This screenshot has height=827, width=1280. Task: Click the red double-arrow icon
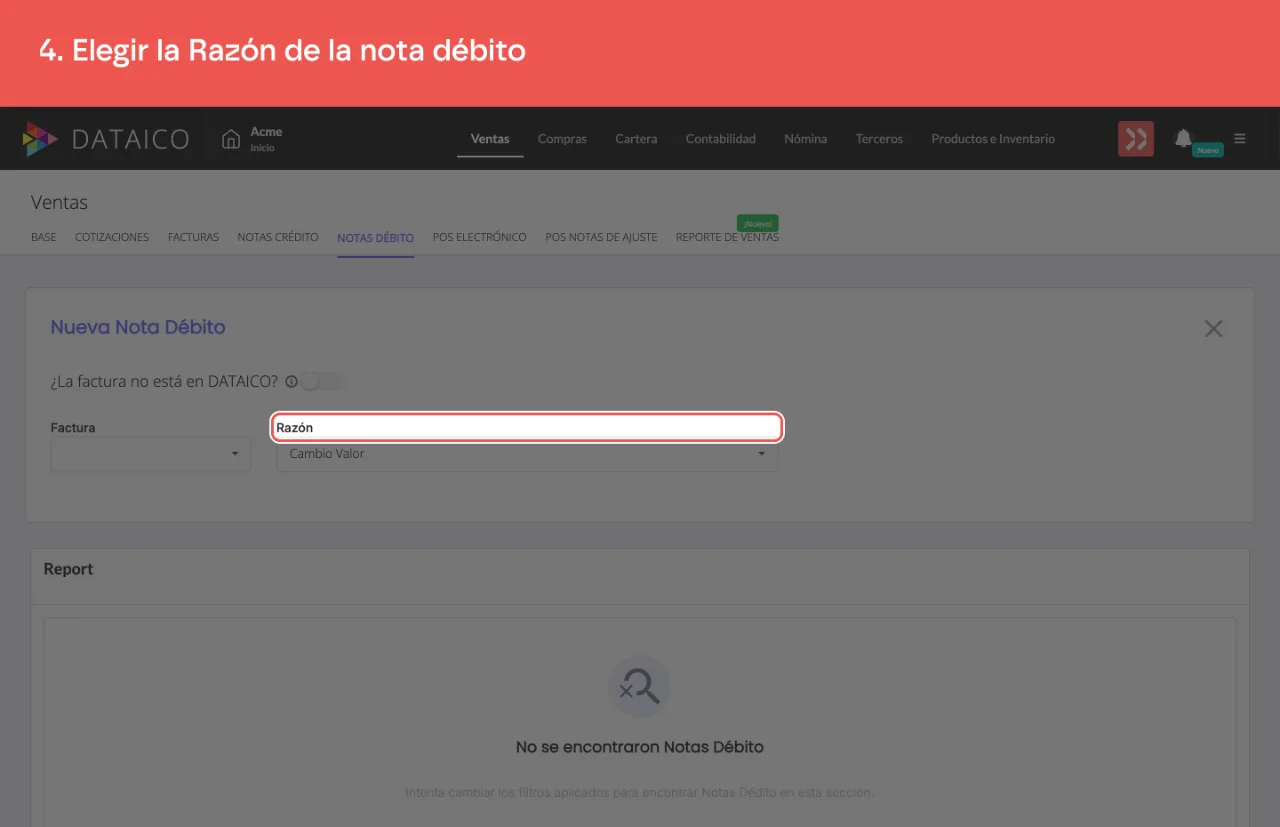click(x=1136, y=139)
